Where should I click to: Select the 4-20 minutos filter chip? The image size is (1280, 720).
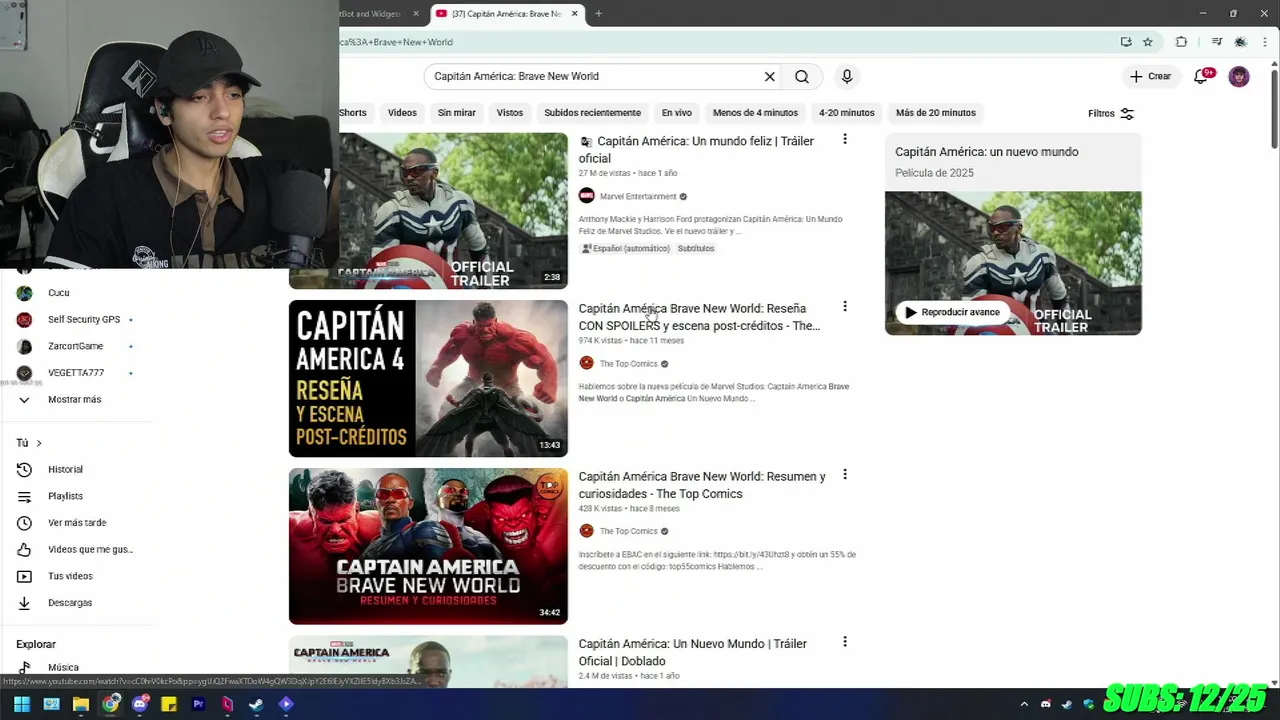[846, 112]
